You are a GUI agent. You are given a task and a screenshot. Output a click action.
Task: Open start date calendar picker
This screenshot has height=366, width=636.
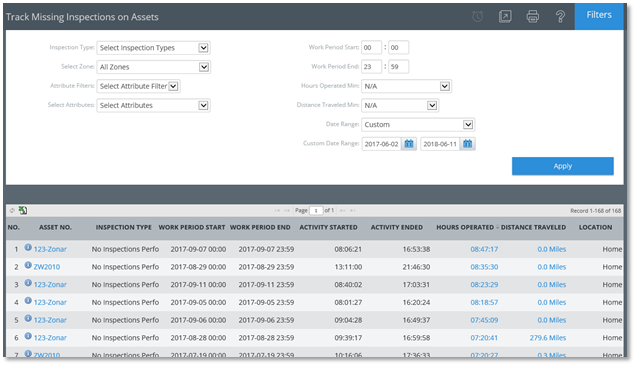(409, 144)
